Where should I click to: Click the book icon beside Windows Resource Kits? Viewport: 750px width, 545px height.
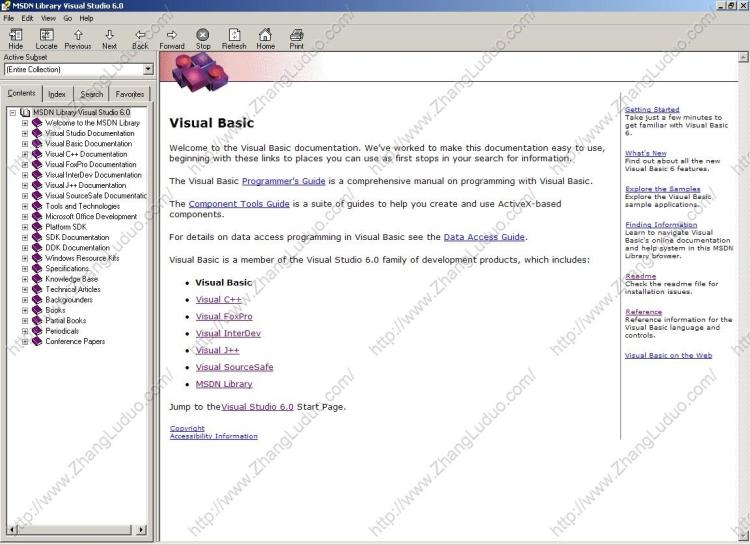tap(37, 258)
